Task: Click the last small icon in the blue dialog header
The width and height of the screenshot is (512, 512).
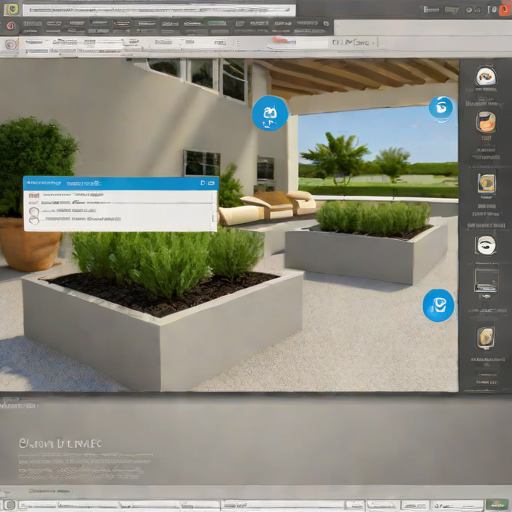Action: pos(212,183)
